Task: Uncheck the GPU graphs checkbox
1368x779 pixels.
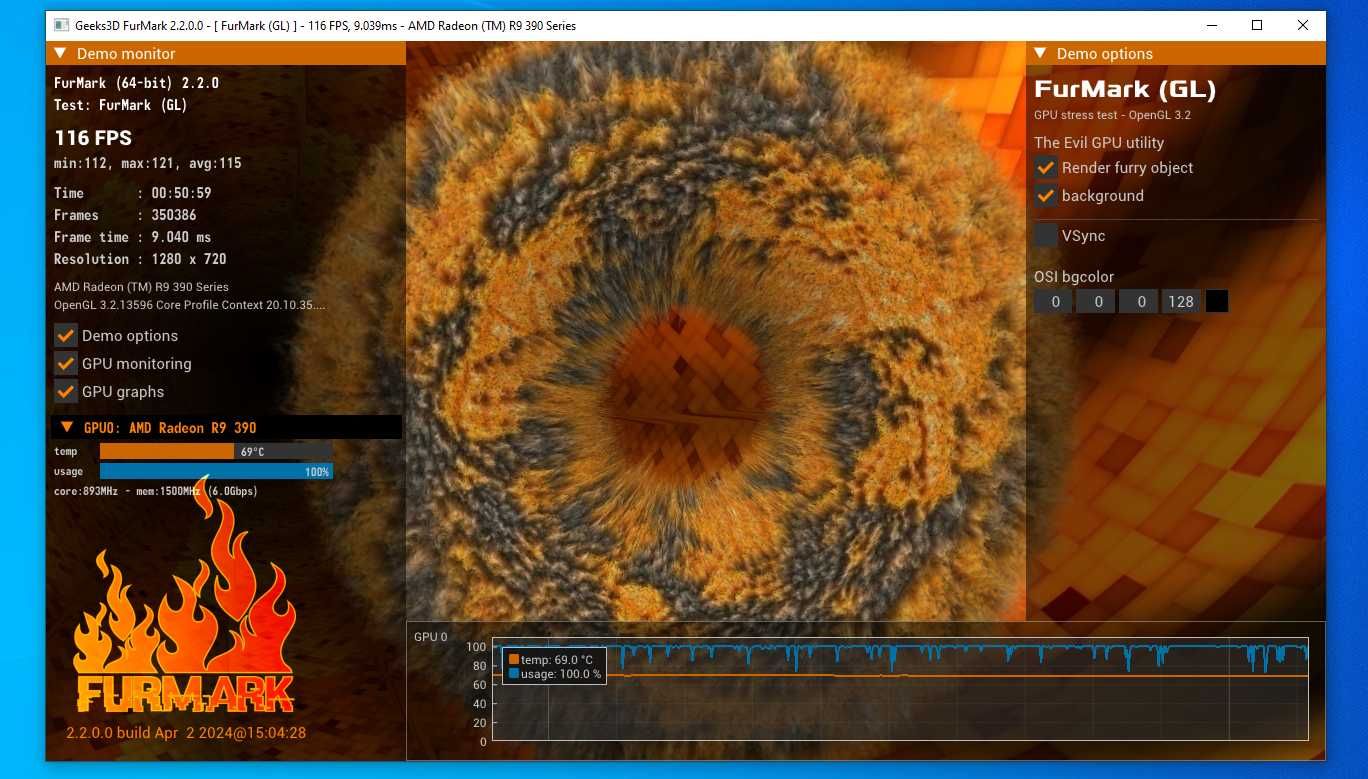Action: (x=66, y=392)
